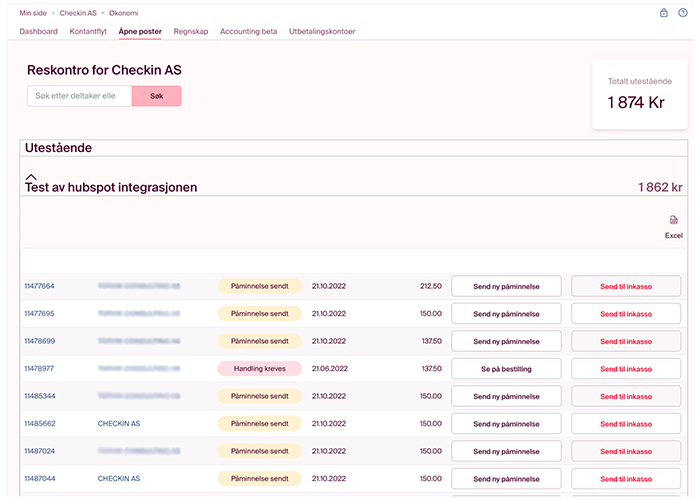Go to Min side breadcrumb
The width and height of the screenshot is (700, 500).
[x=33, y=13]
